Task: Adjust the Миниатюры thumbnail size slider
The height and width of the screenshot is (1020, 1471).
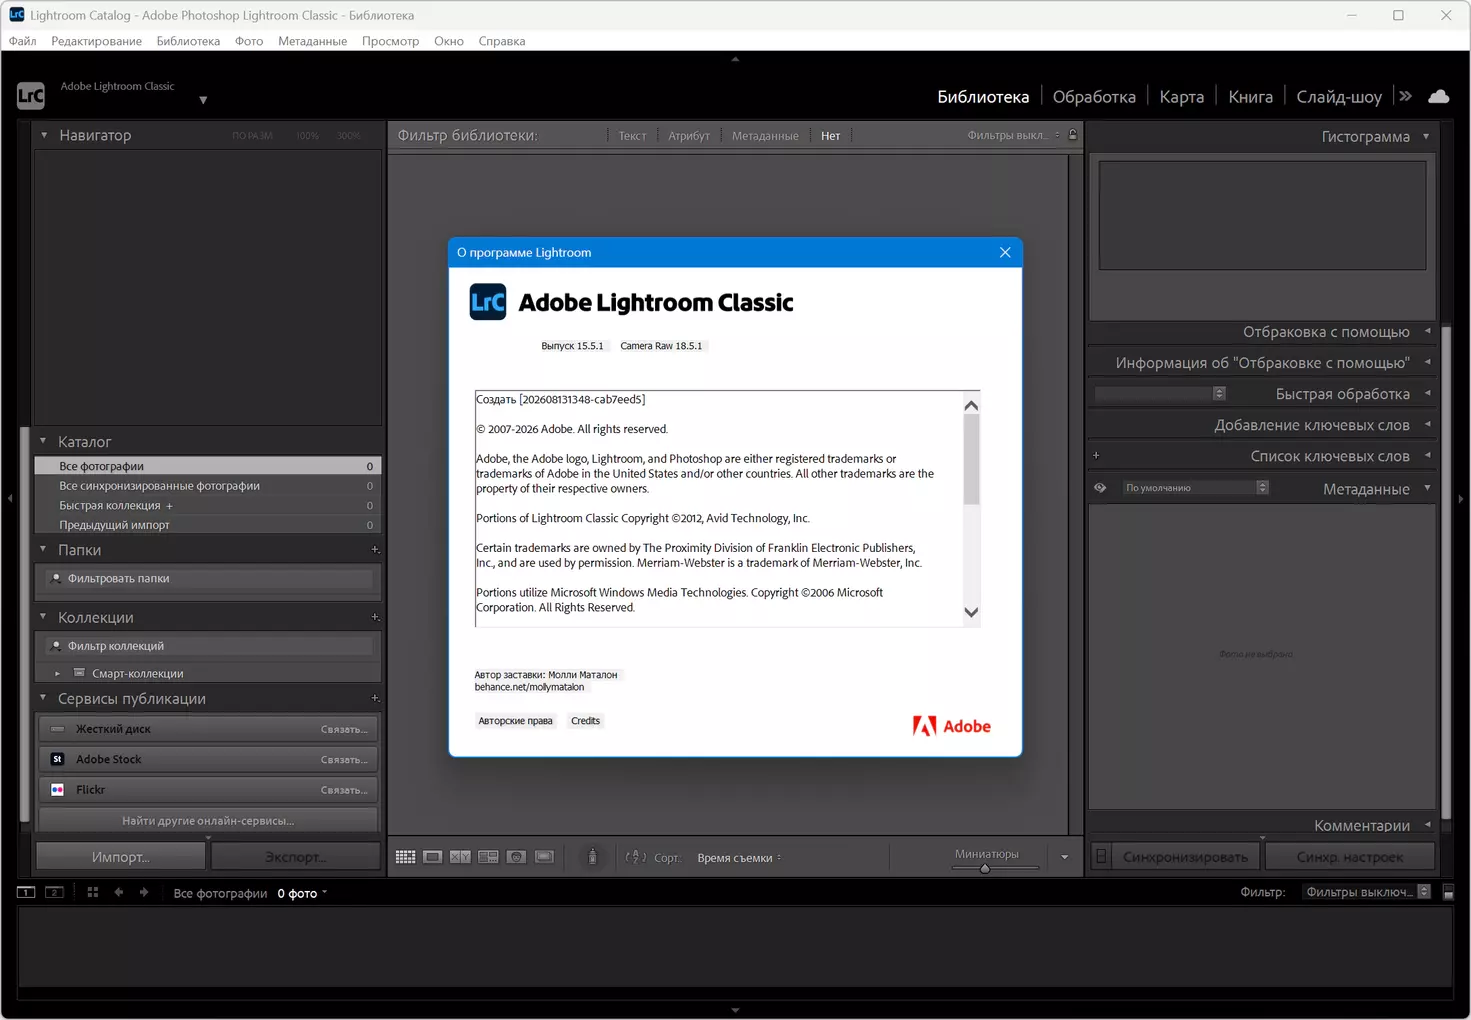Action: coord(985,868)
